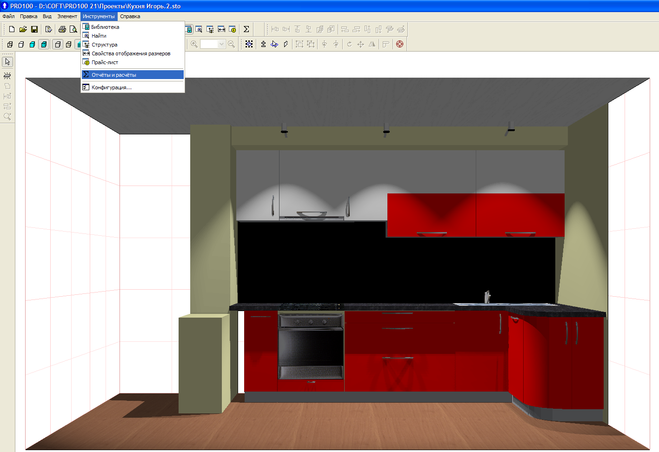Select the red upper wall cabinet
Viewport: 659px width, 452px height.
click(x=476, y=215)
